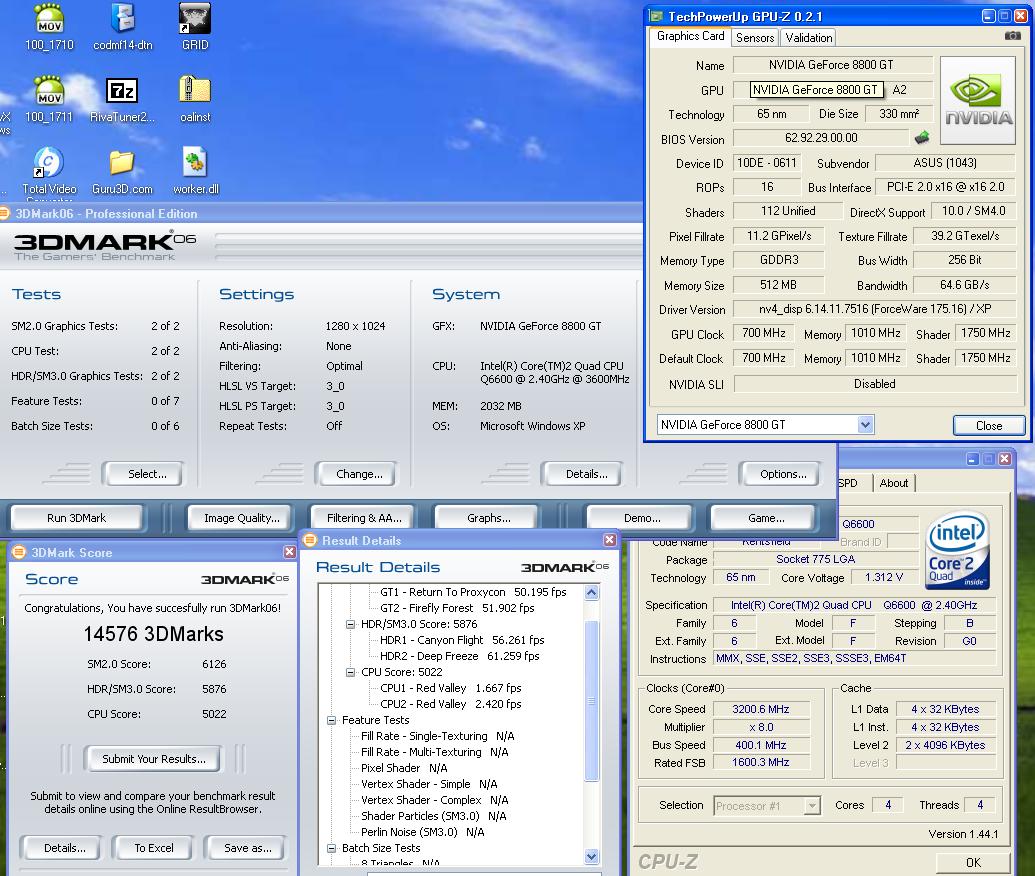
Task: Click the GPU-Z title bar icon
Action: (656, 16)
